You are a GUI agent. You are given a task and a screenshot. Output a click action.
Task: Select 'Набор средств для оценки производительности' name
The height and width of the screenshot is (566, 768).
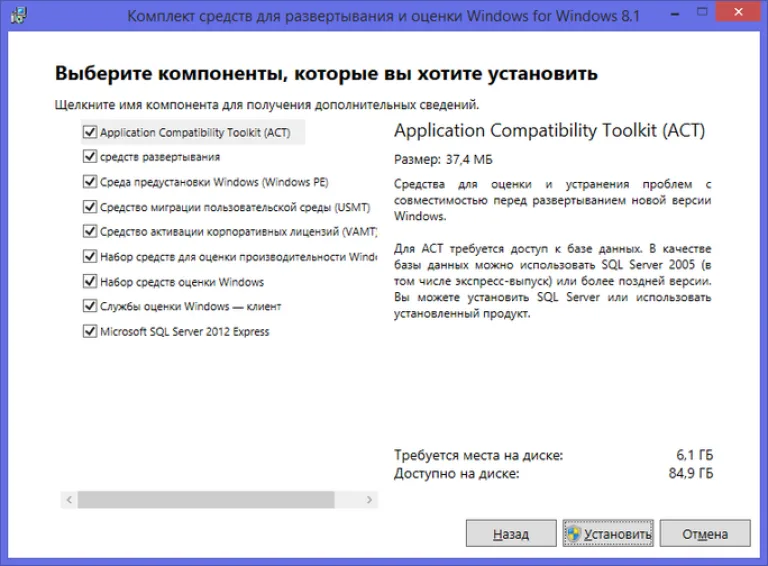point(239,257)
